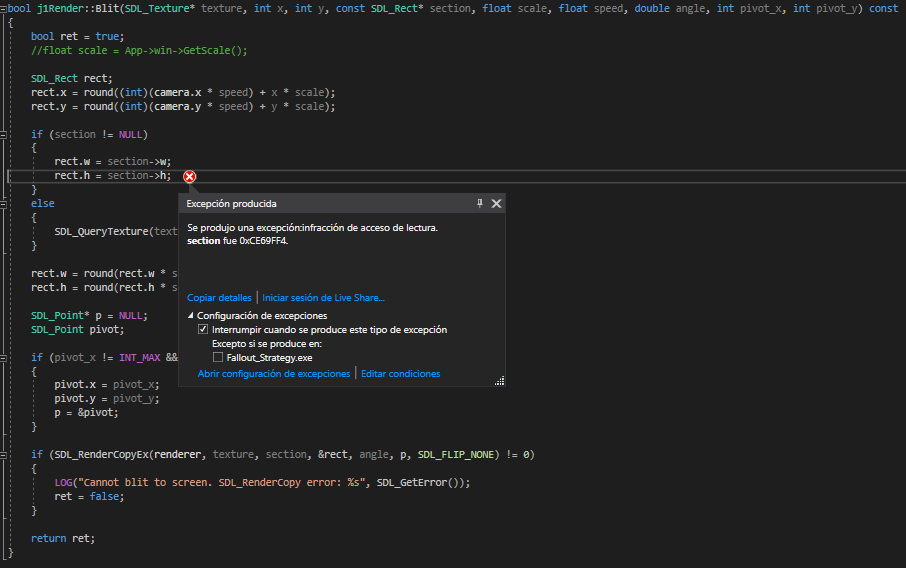Click the 'rect.x = round' line
This screenshot has width=906, height=568.
pyautogui.click(x=183, y=92)
